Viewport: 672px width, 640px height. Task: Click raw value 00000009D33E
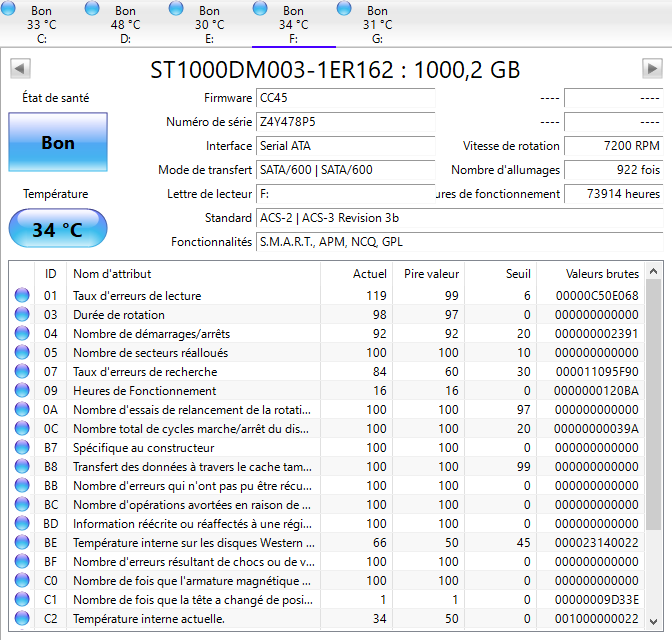(597, 599)
